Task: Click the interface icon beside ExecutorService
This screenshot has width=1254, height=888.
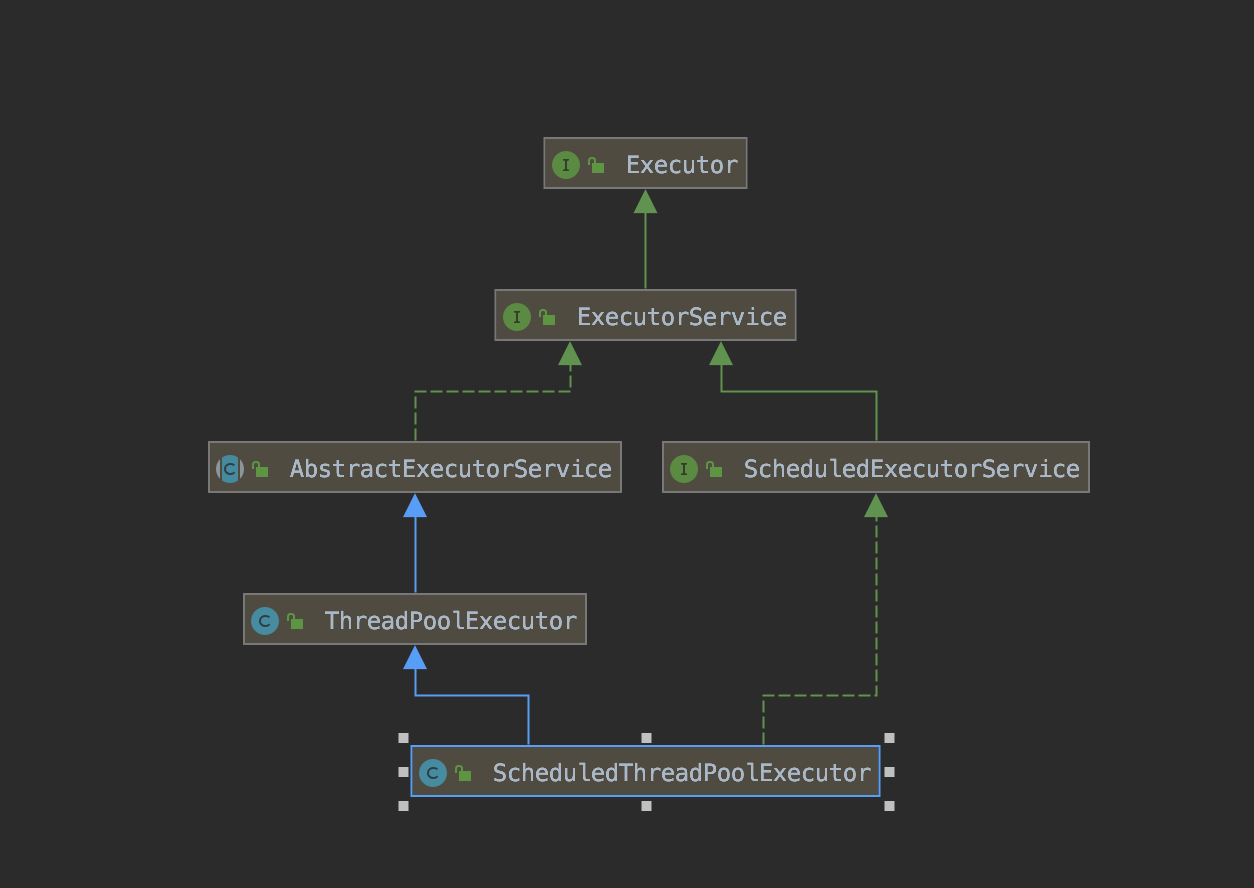Action: coord(516,318)
